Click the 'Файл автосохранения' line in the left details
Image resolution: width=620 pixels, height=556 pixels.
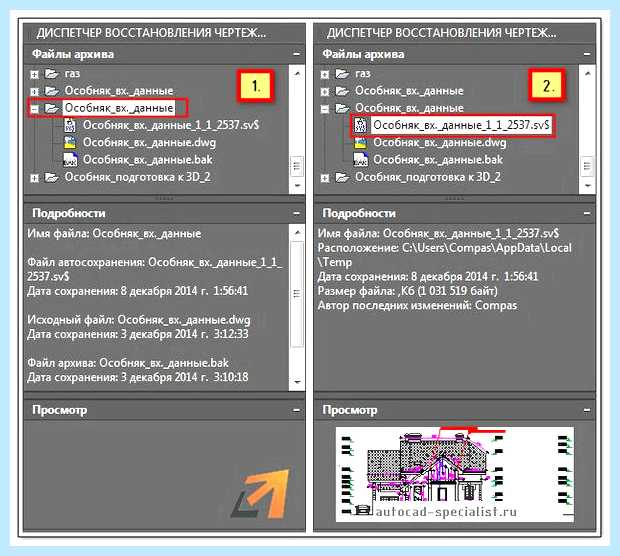tap(154, 269)
